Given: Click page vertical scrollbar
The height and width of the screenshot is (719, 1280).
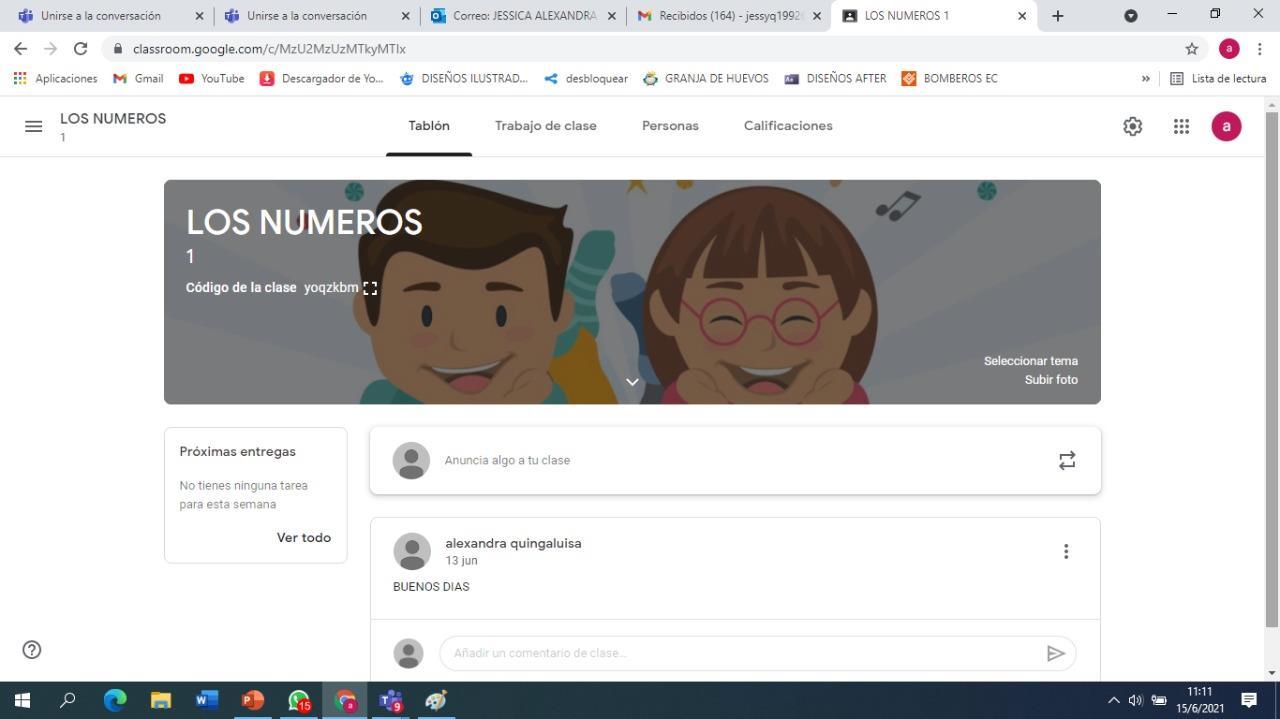Looking at the screenshot, I should [1272, 370].
